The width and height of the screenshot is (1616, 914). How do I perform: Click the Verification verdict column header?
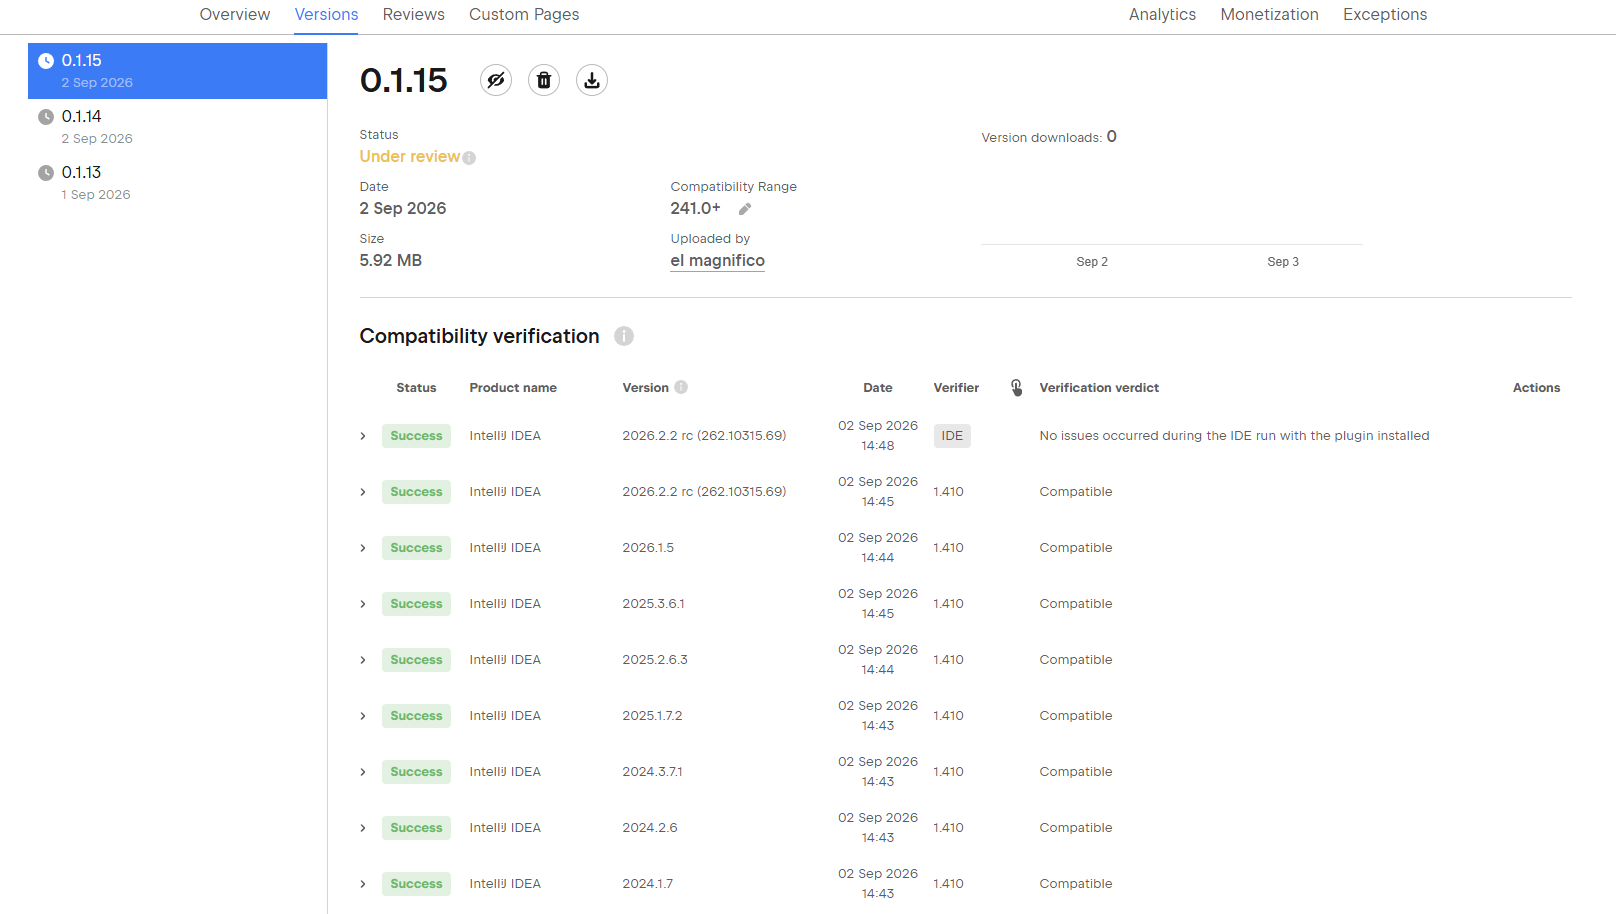1099,388
